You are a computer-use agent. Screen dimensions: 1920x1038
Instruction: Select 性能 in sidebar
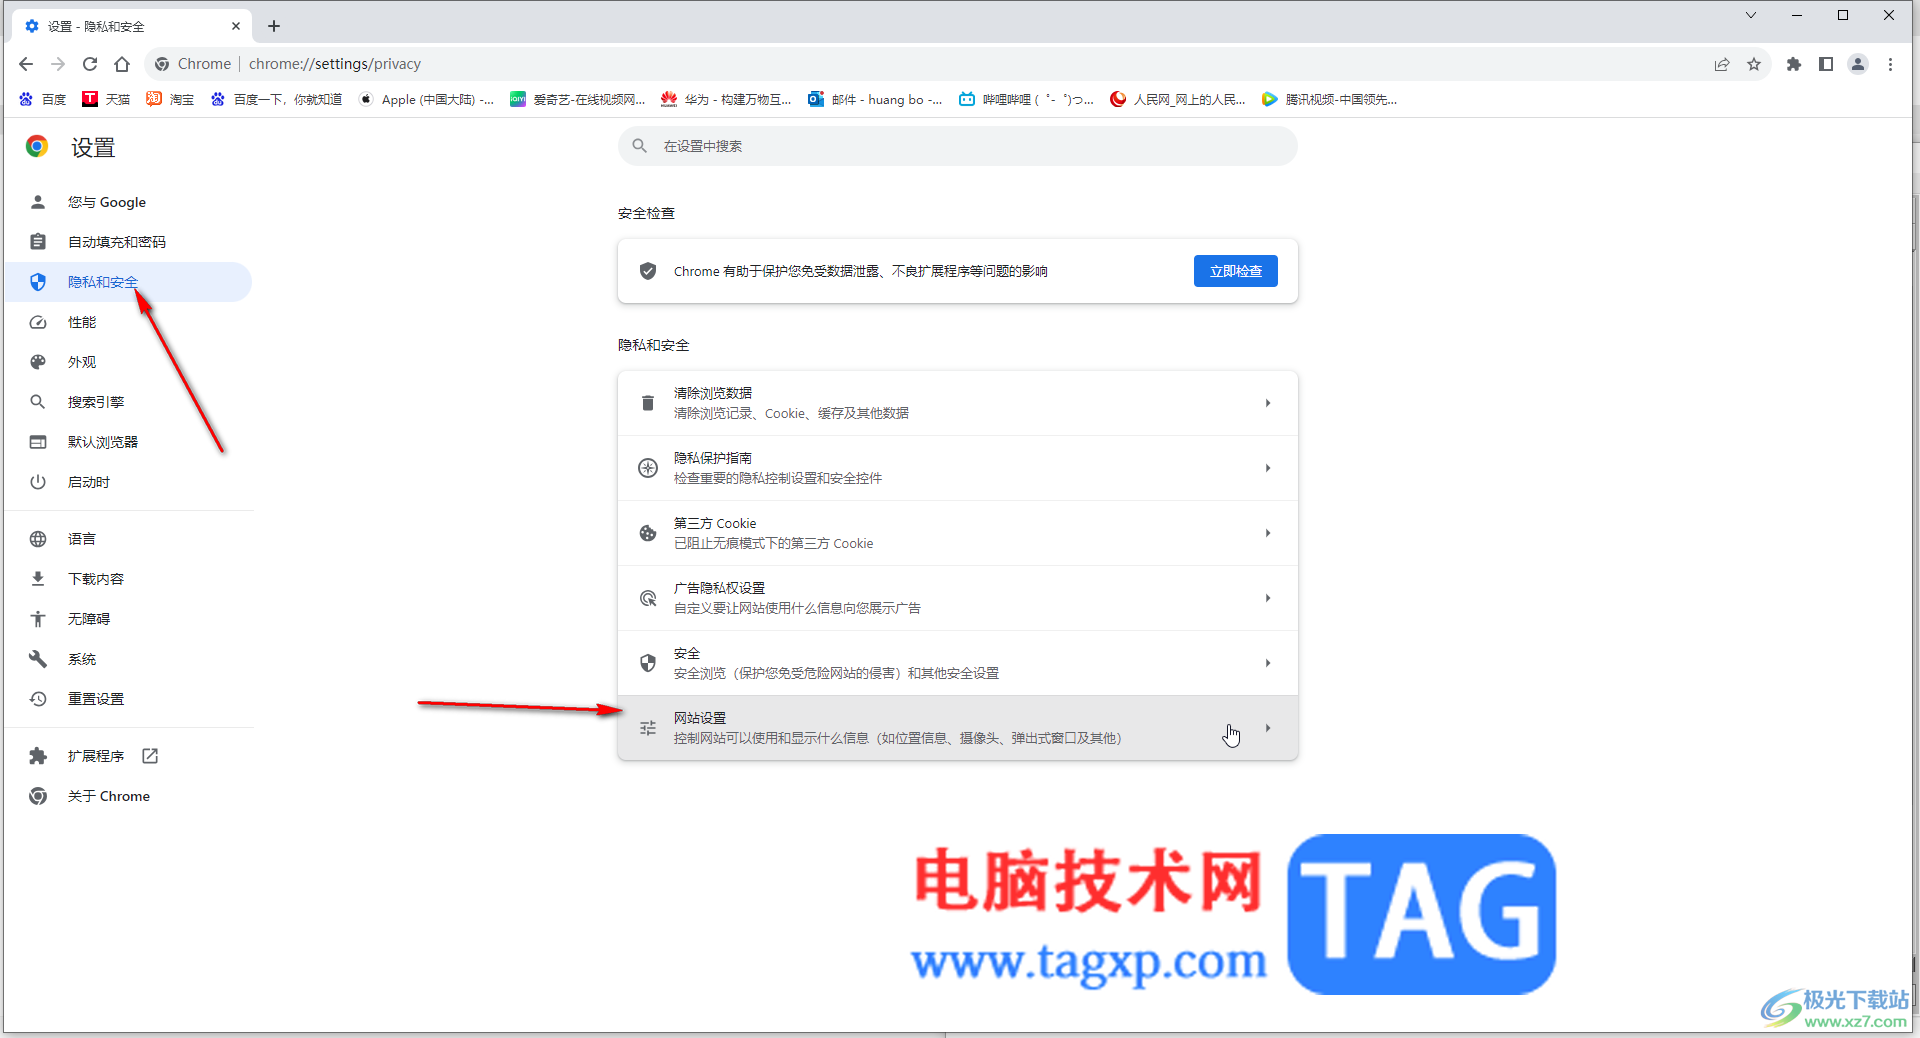128,322
